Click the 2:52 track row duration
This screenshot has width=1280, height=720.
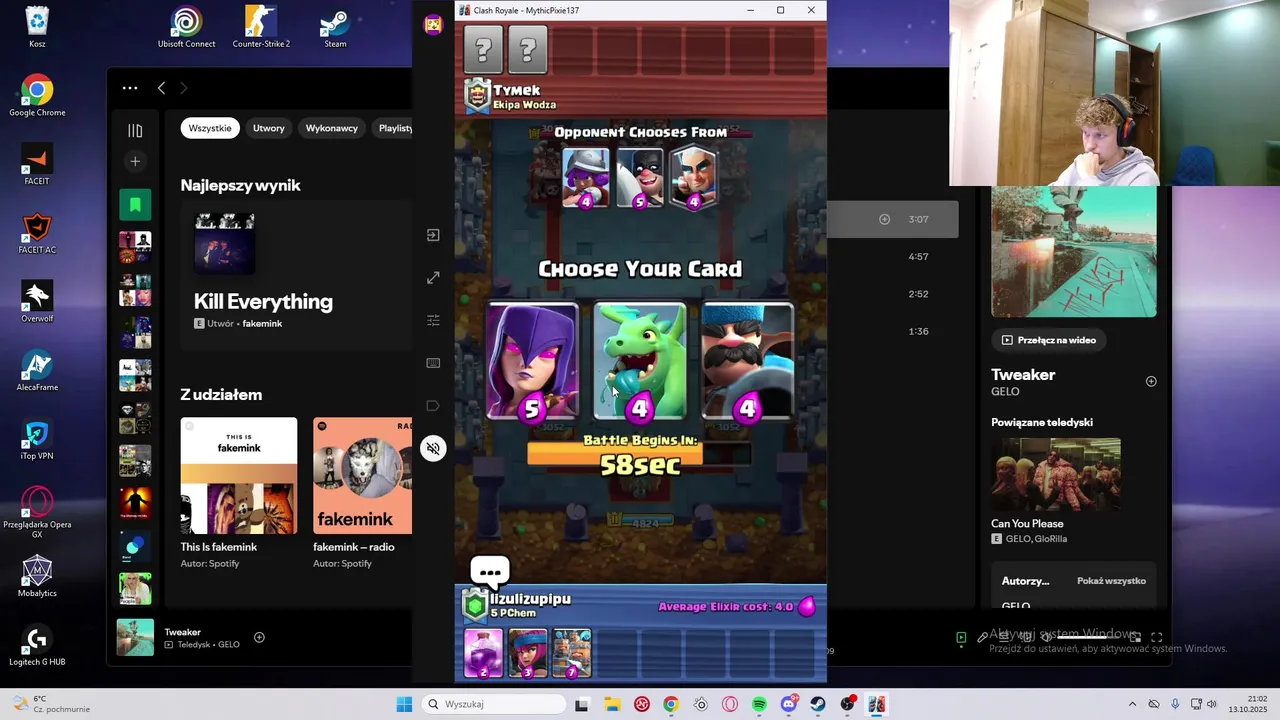[x=918, y=294]
